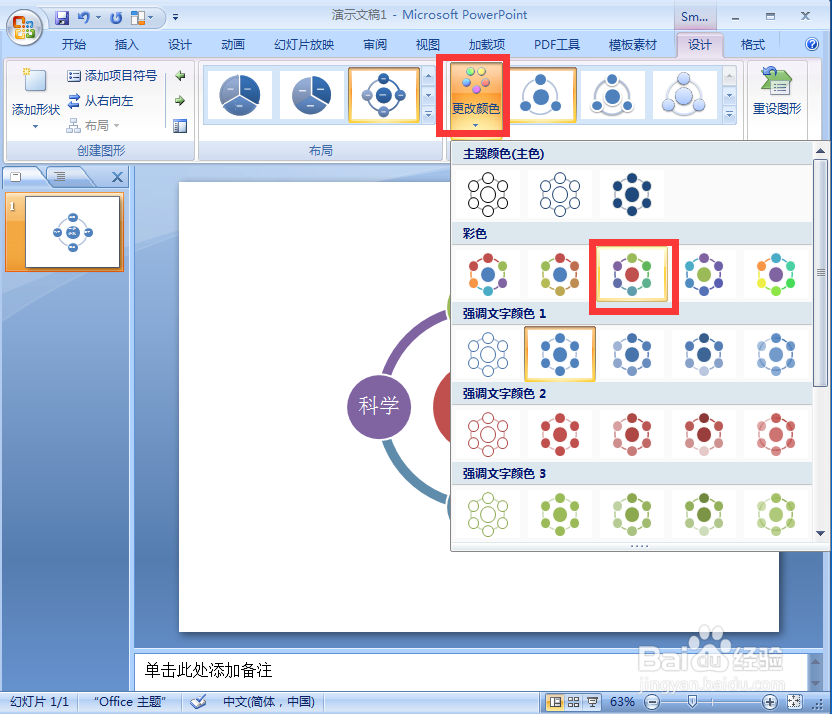The image size is (832, 714).
Task: Click the color gallery scrollbar down arrow
Action: [x=820, y=534]
